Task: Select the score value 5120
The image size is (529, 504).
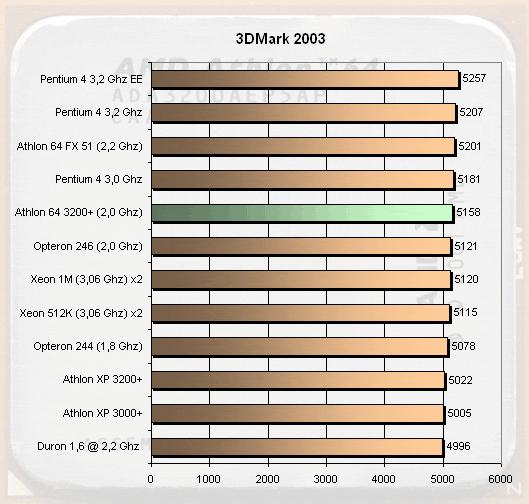Action: tap(466, 280)
